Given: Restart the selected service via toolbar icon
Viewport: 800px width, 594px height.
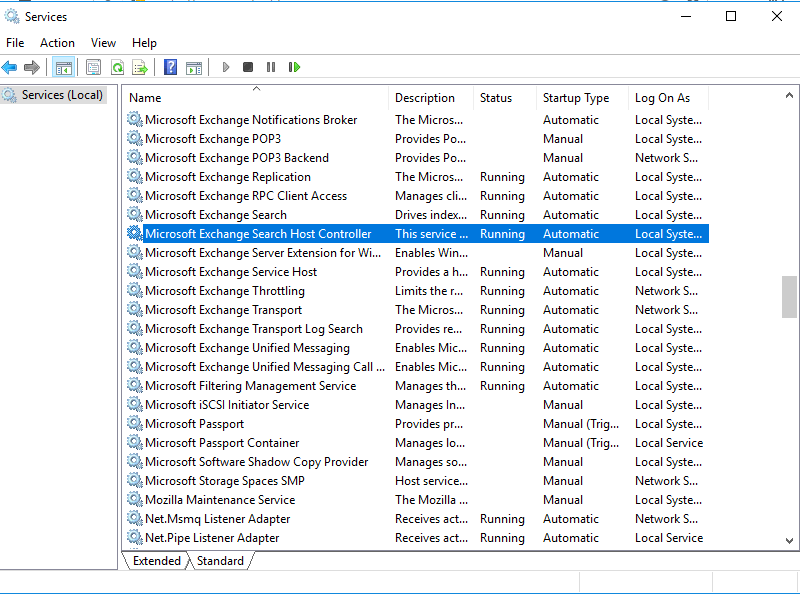Looking at the screenshot, I should (294, 67).
